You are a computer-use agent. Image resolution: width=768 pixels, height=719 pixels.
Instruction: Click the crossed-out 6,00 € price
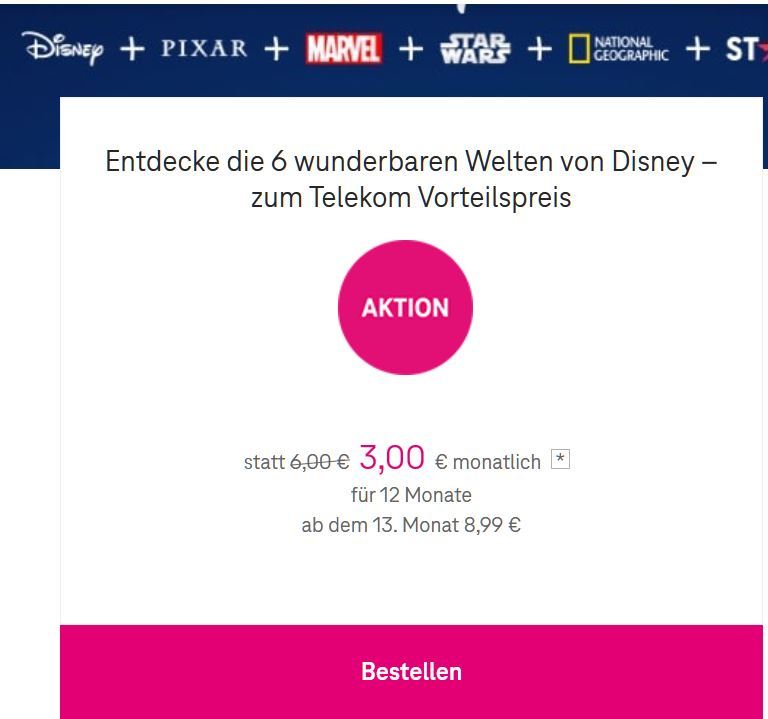[x=320, y=462]
